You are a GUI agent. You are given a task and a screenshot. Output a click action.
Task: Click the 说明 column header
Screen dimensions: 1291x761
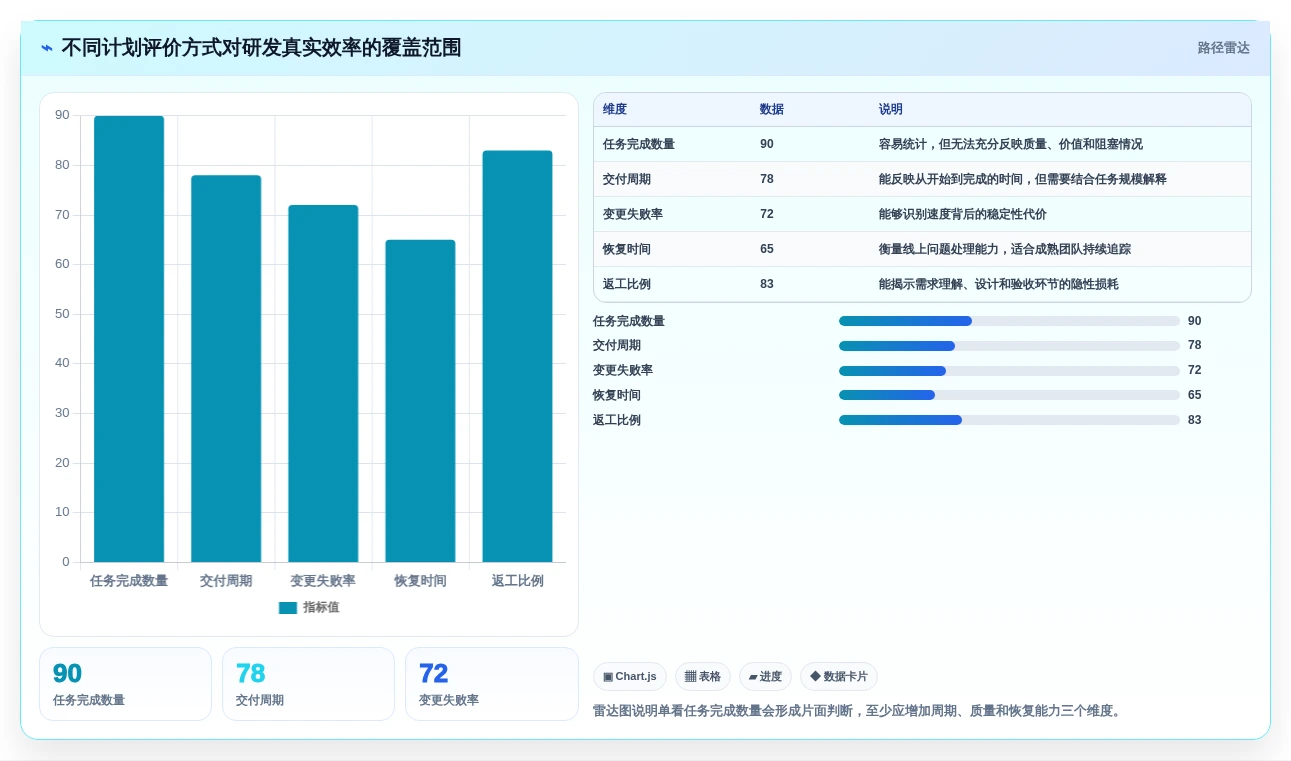click(891, 109)
